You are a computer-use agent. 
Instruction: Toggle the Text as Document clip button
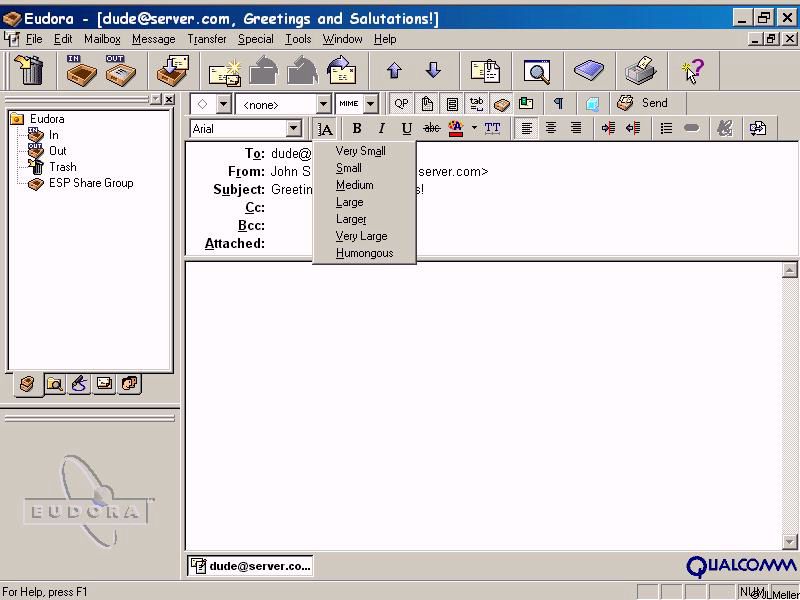pyautogui.click(x=427, y=104)
